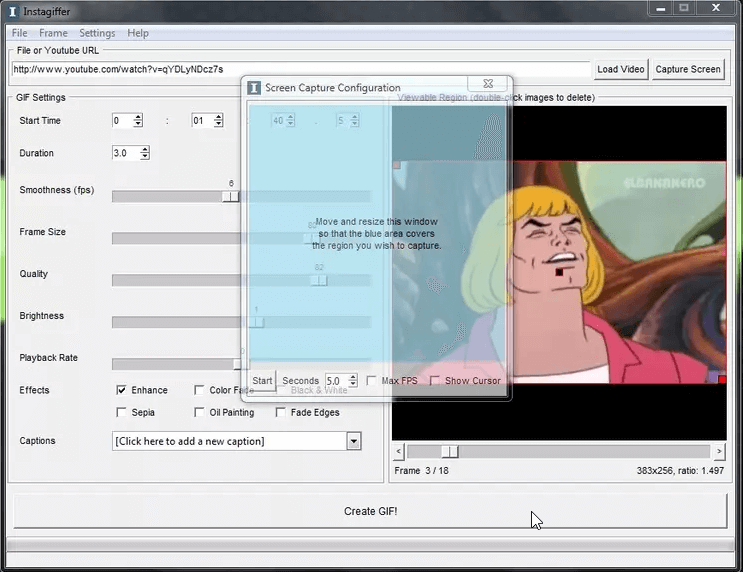
Task: Click the Brightness slider handle
Action: coord(256,322)
